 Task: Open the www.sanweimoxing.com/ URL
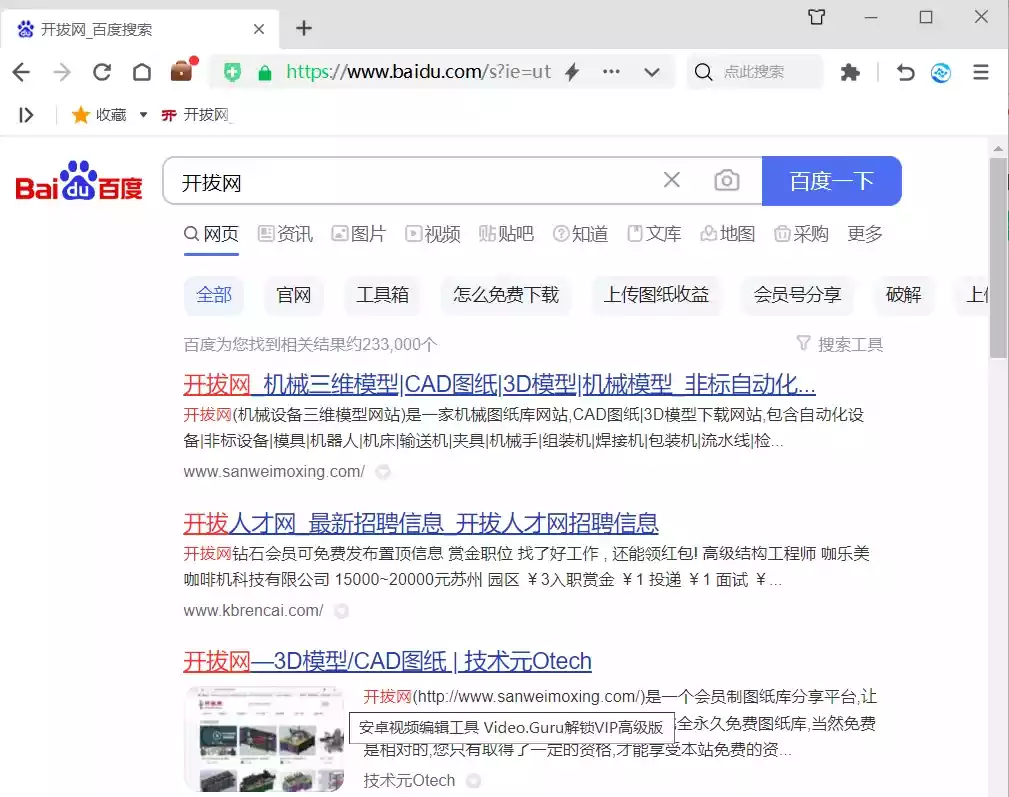pyautogui.click(x=274, y=472)
